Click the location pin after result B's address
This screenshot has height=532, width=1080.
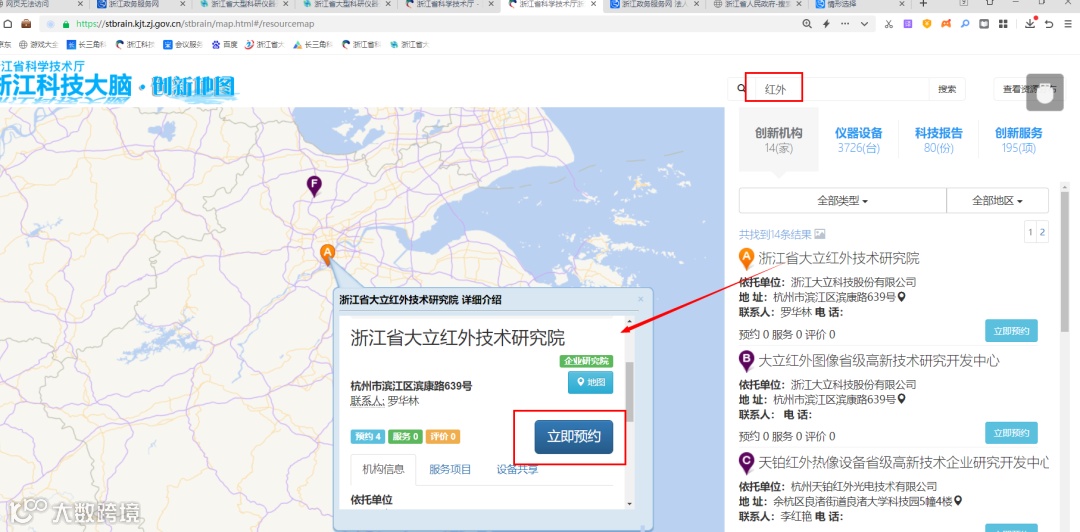tap(901, 399)
